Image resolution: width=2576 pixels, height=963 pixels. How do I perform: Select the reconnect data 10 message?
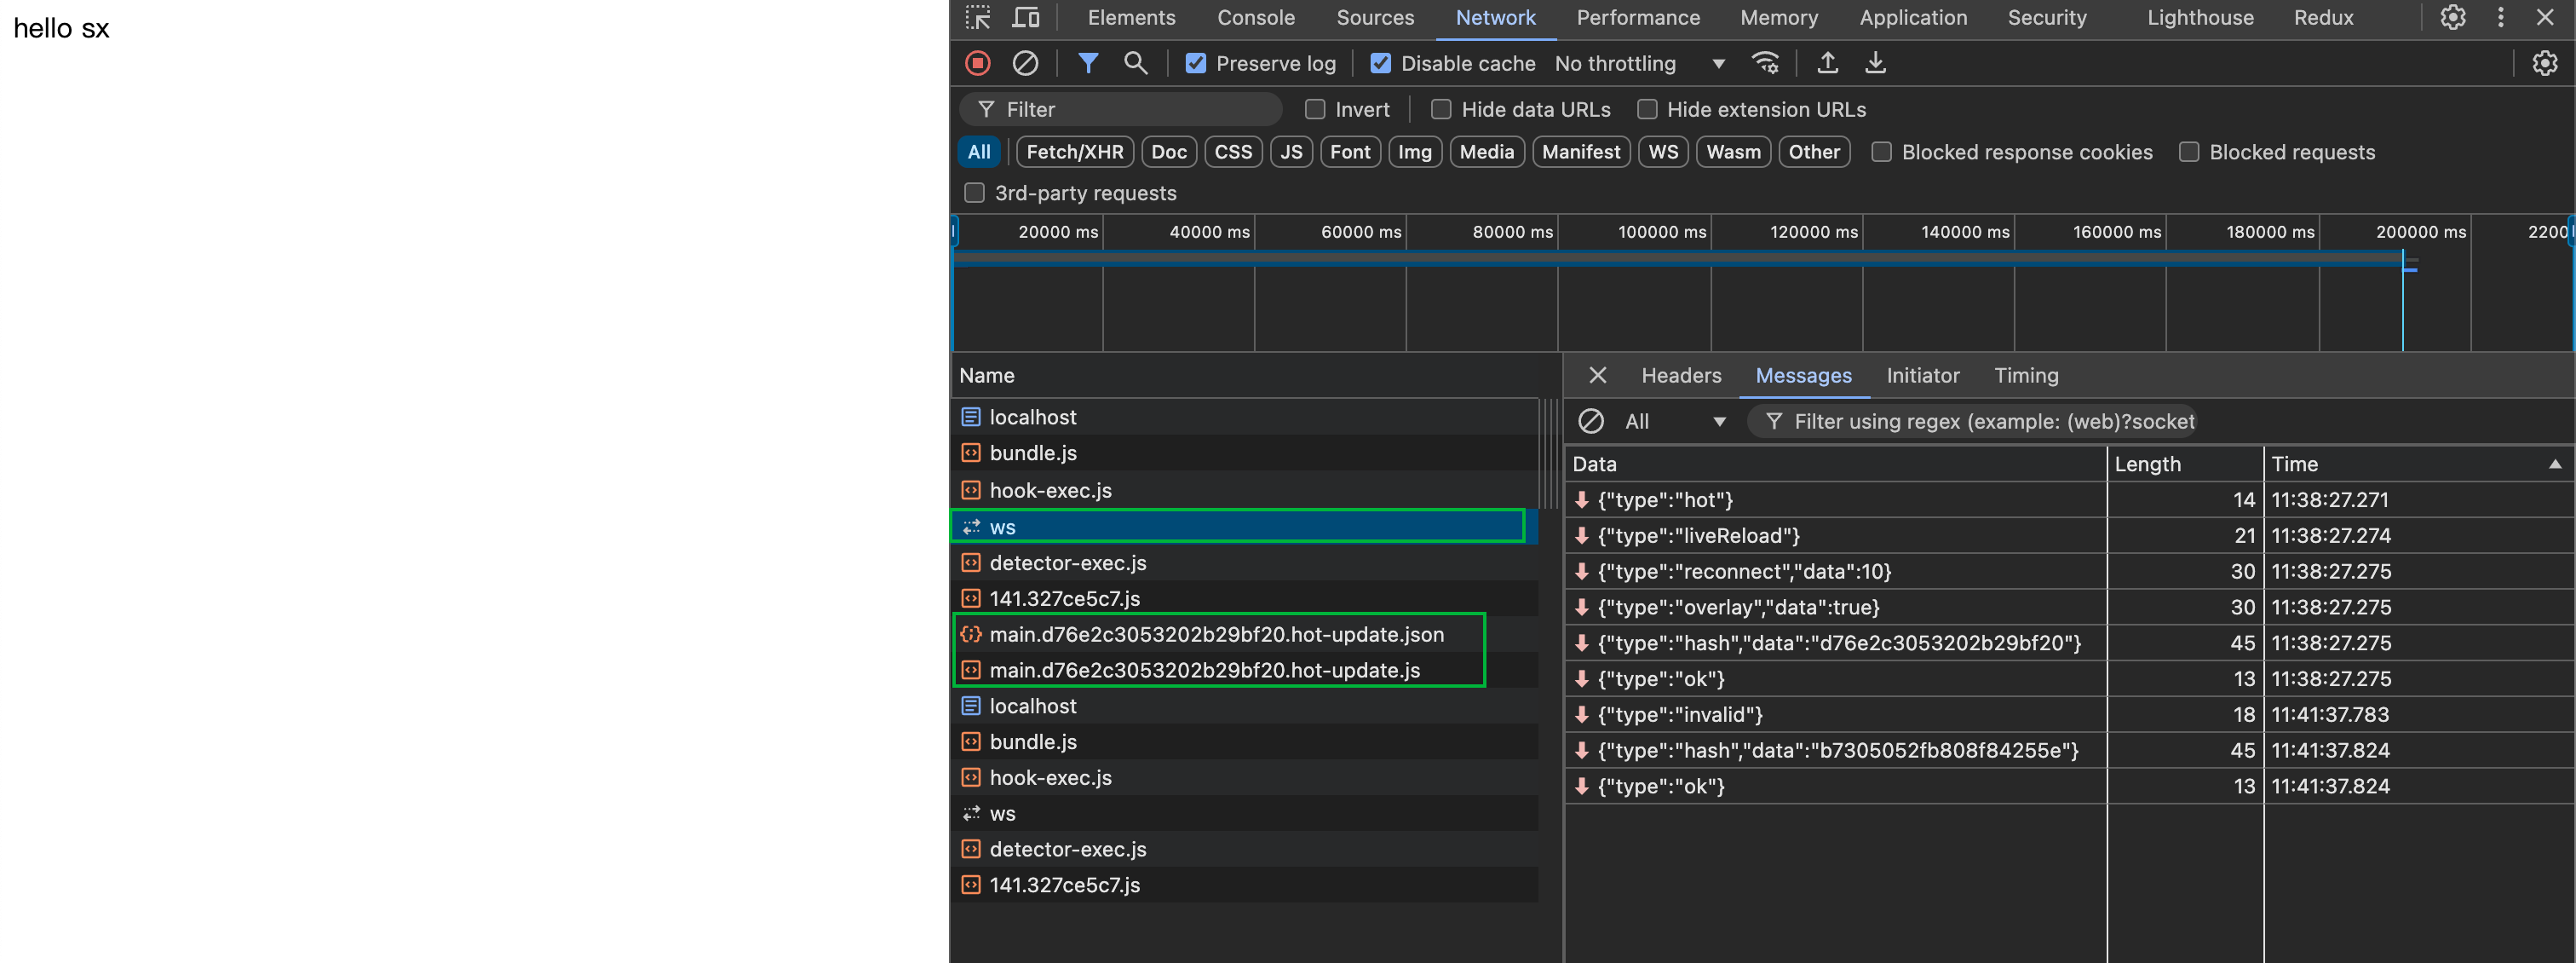coord(2069,572)
